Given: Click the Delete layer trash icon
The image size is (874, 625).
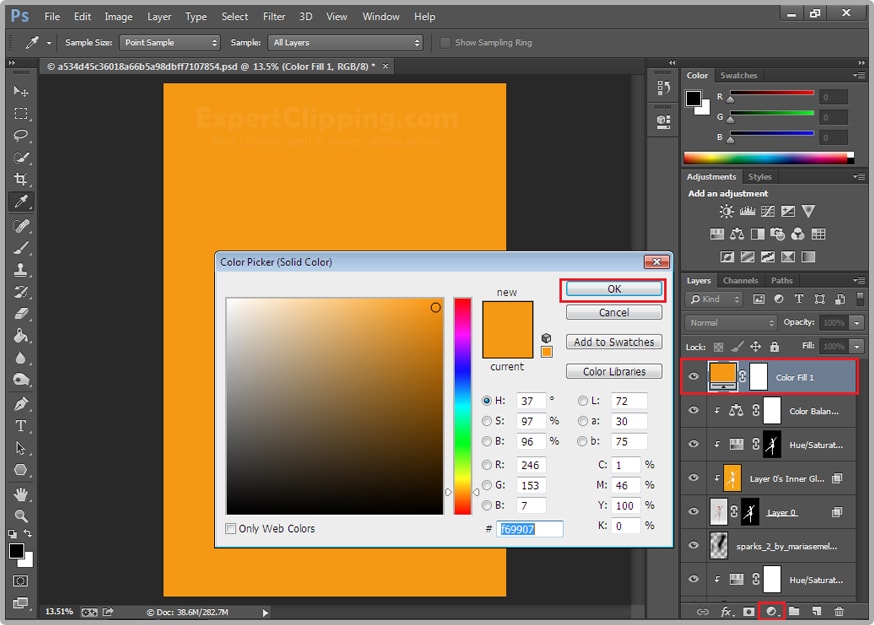Looking at the screenshot, I should click(839, 611).
